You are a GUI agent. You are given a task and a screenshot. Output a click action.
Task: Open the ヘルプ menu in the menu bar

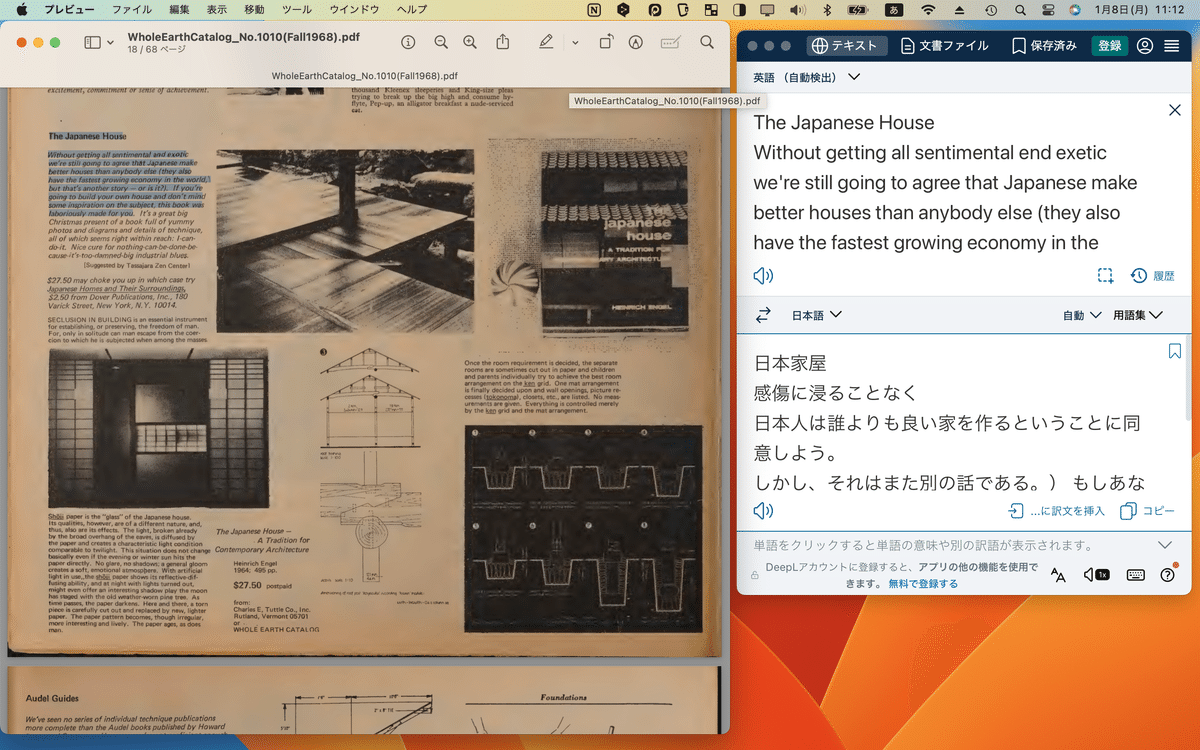(412, 10)
